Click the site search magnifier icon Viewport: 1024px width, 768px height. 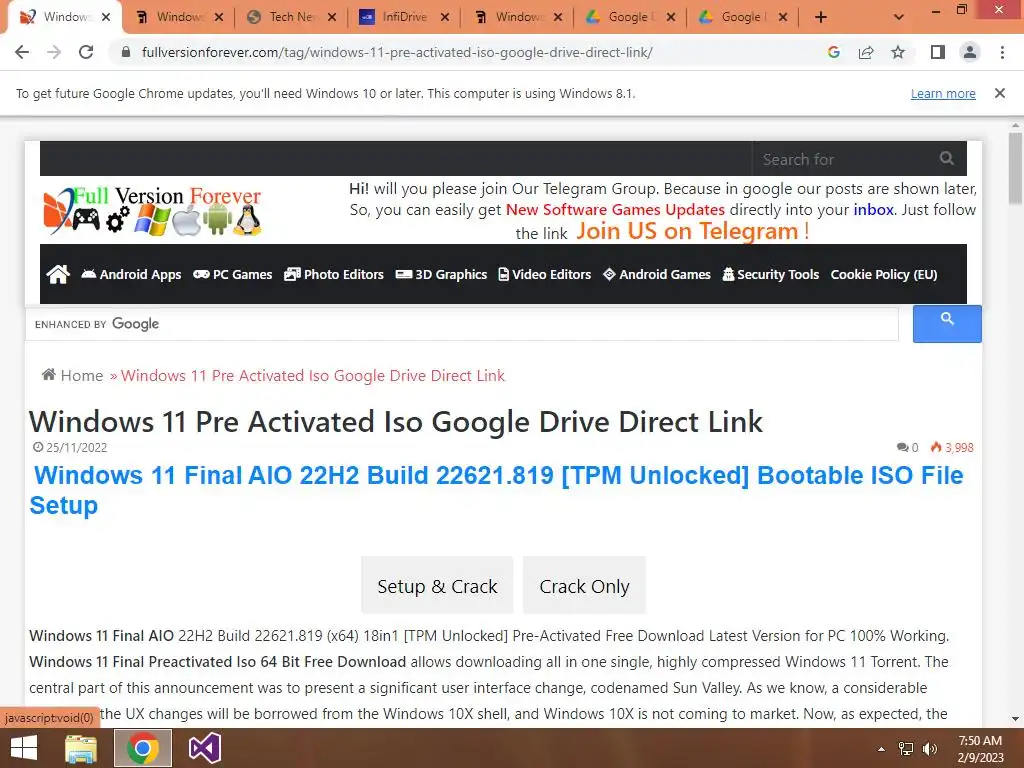pos(946,158)
